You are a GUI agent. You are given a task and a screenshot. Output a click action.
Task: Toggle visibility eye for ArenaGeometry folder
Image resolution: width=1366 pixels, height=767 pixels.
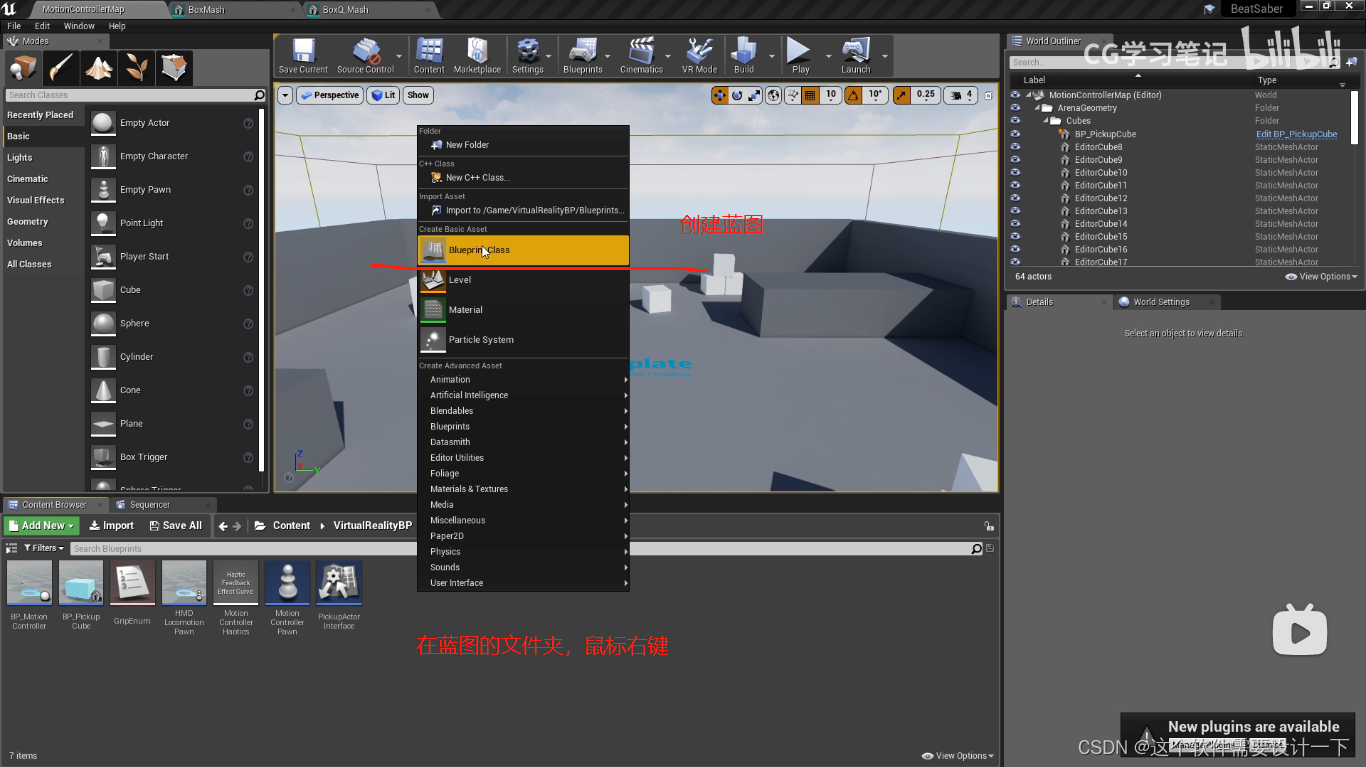point(1016,108)
